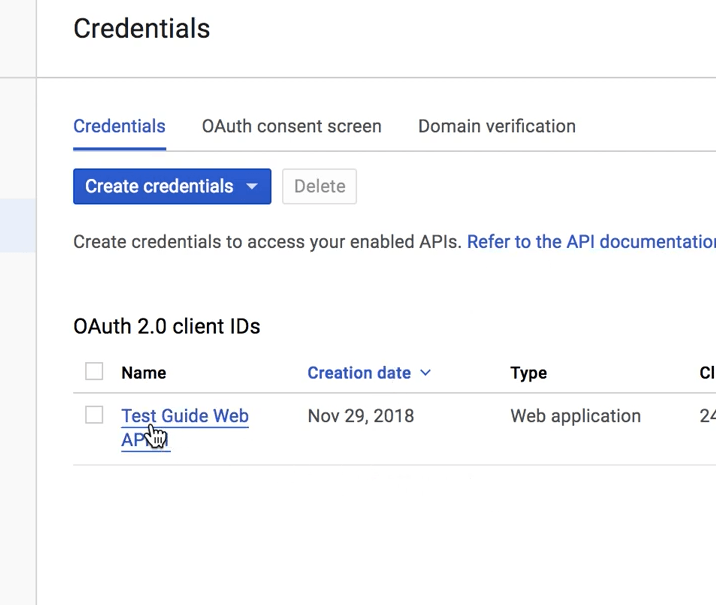The height and width of the screenshot is (605, 716).
Task: Click the Type column header
Action: point(528,373)
